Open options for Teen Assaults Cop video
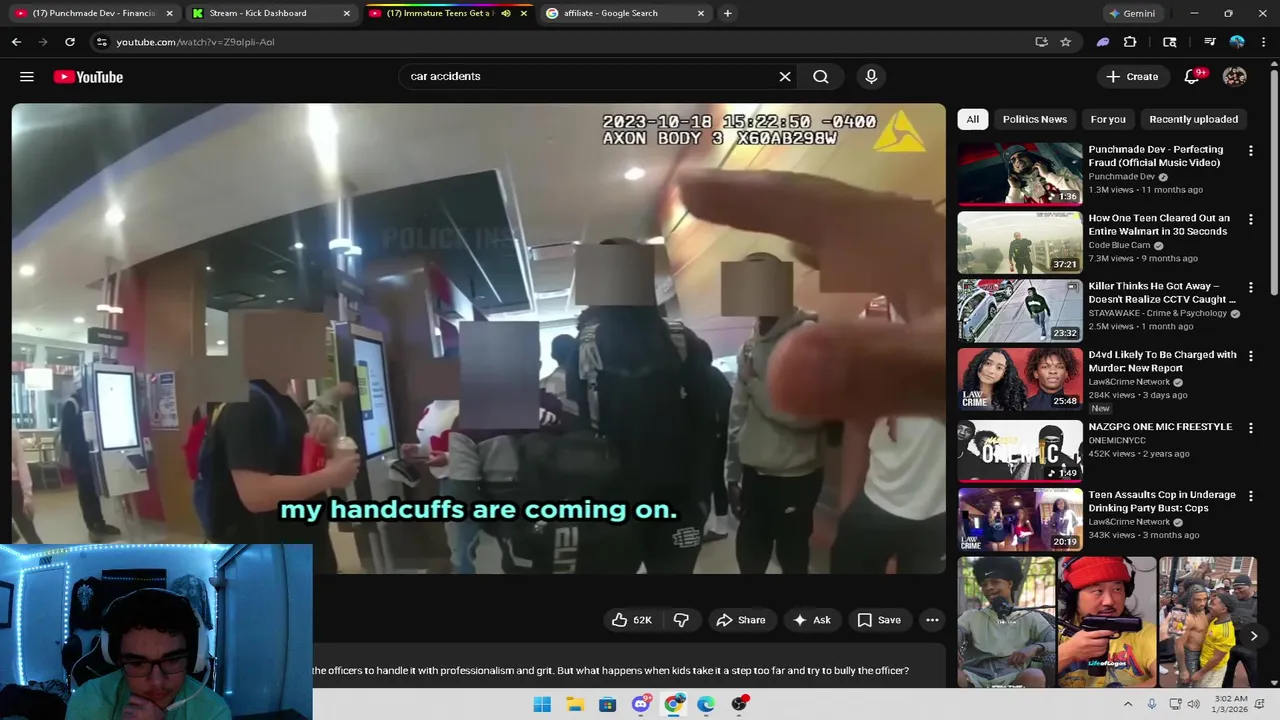Viewport: 1280px width, 720px height. tap(1250, 496)
